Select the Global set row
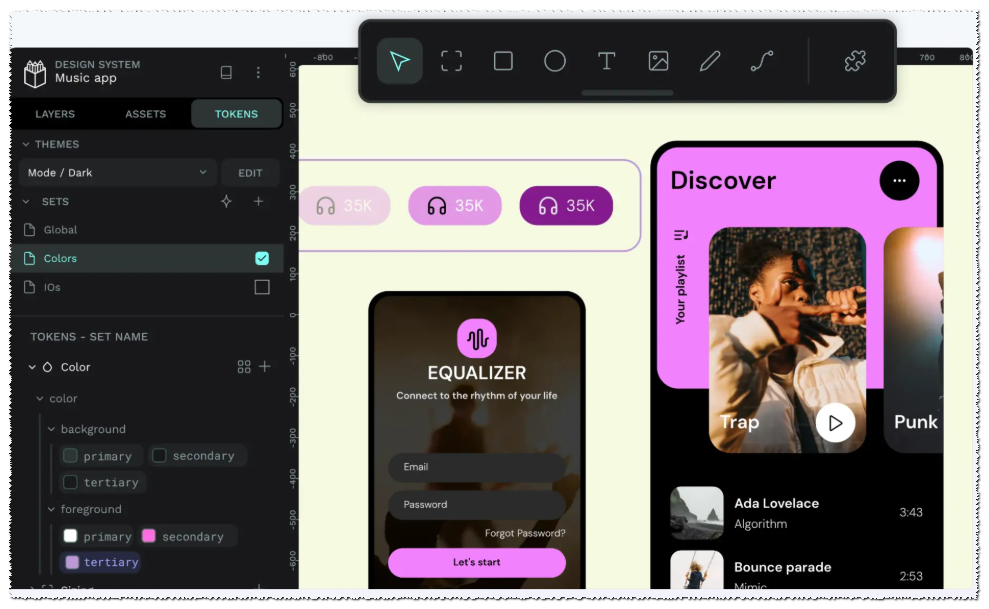 (147, 229)
